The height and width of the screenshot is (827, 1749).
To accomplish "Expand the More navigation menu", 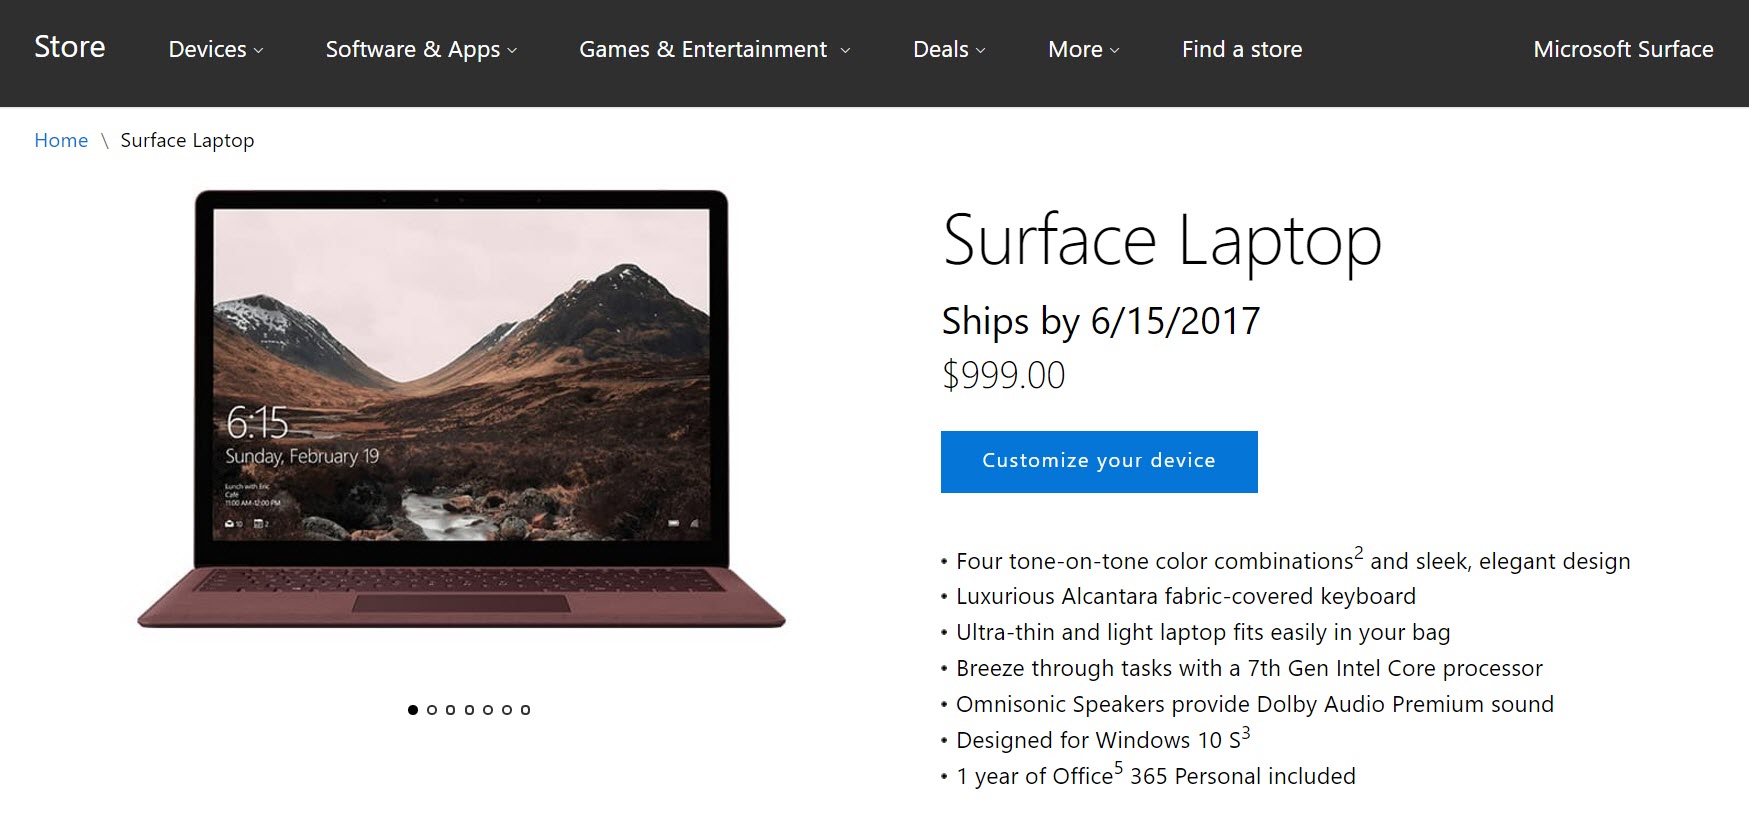I will [1083, 49].
